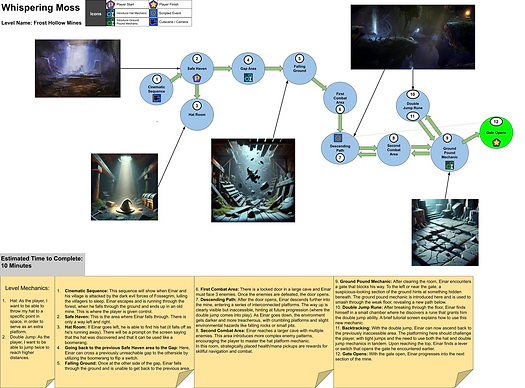Click 'Second Combat Area:' heading in the notes
Image resolution: width=525 pixels, height=388 pixels.
pos(222,330)
